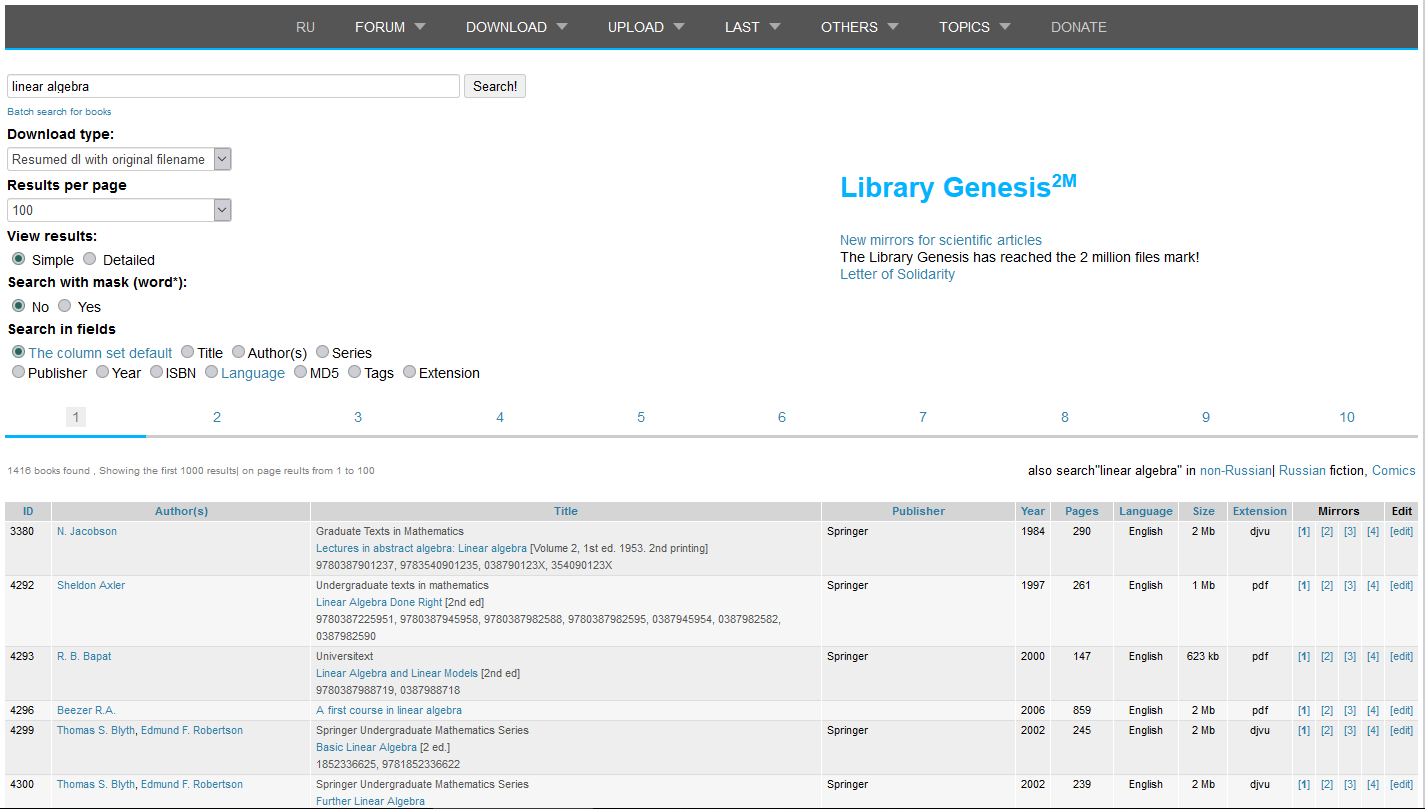Open Sheldon Axler's author page
This screenshot has height=809, width=1425.
point(90,585)
